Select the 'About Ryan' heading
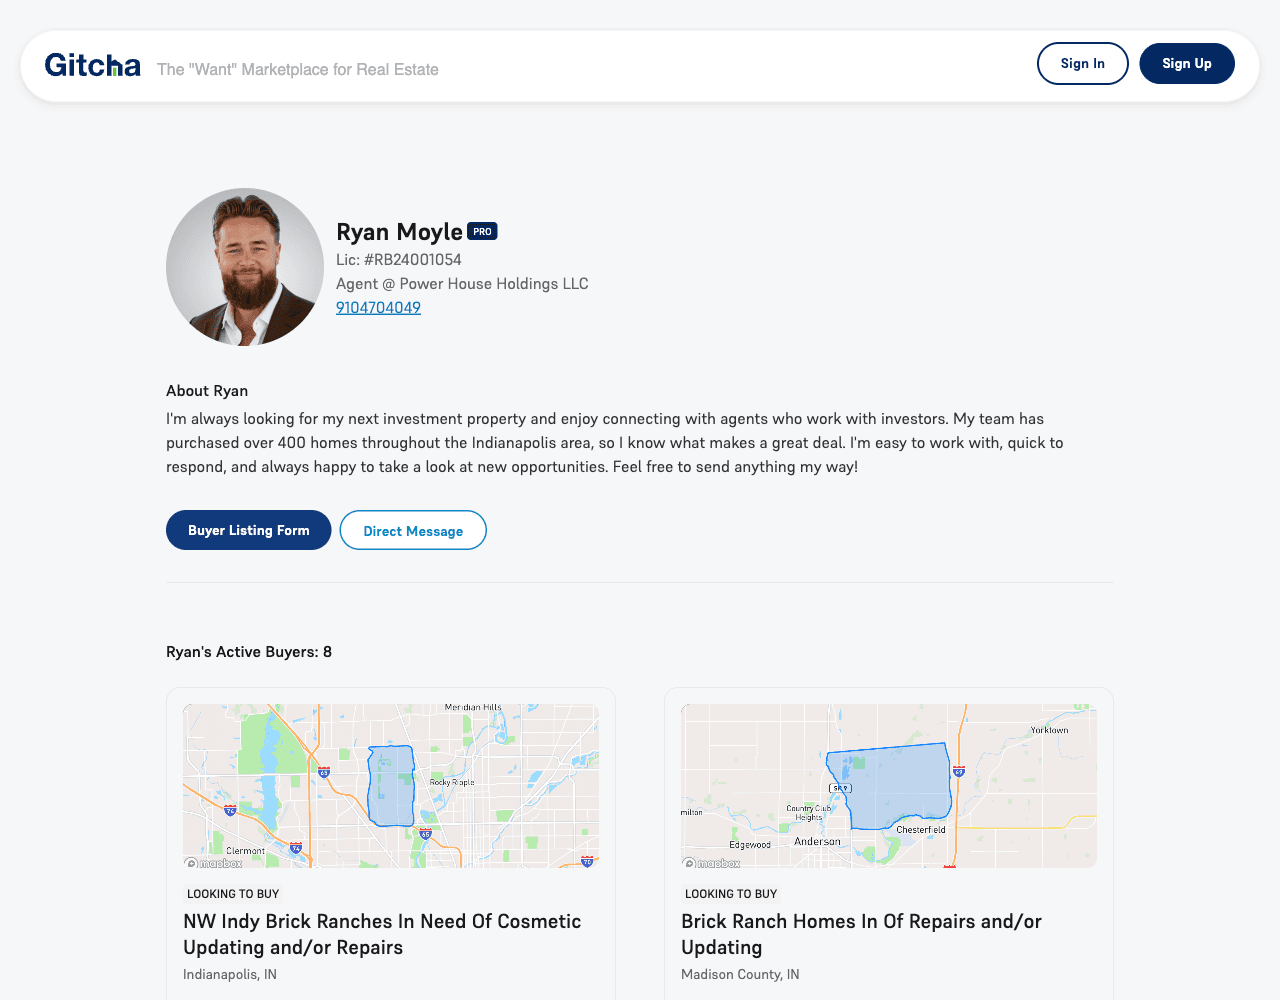The height and width of the screenshot is (1000, 1280). 207,391
